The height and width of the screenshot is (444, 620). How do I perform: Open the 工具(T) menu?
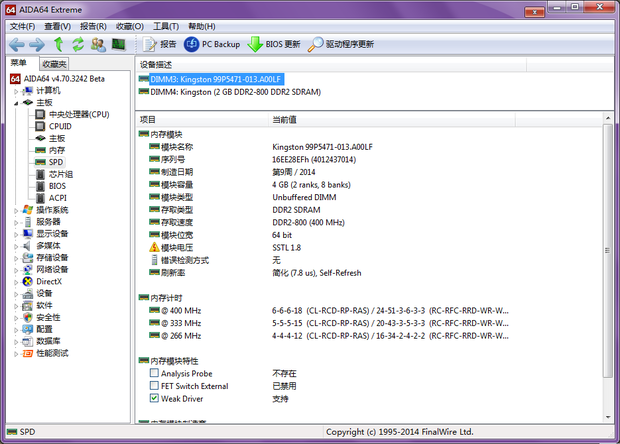(x=166, y=26)
